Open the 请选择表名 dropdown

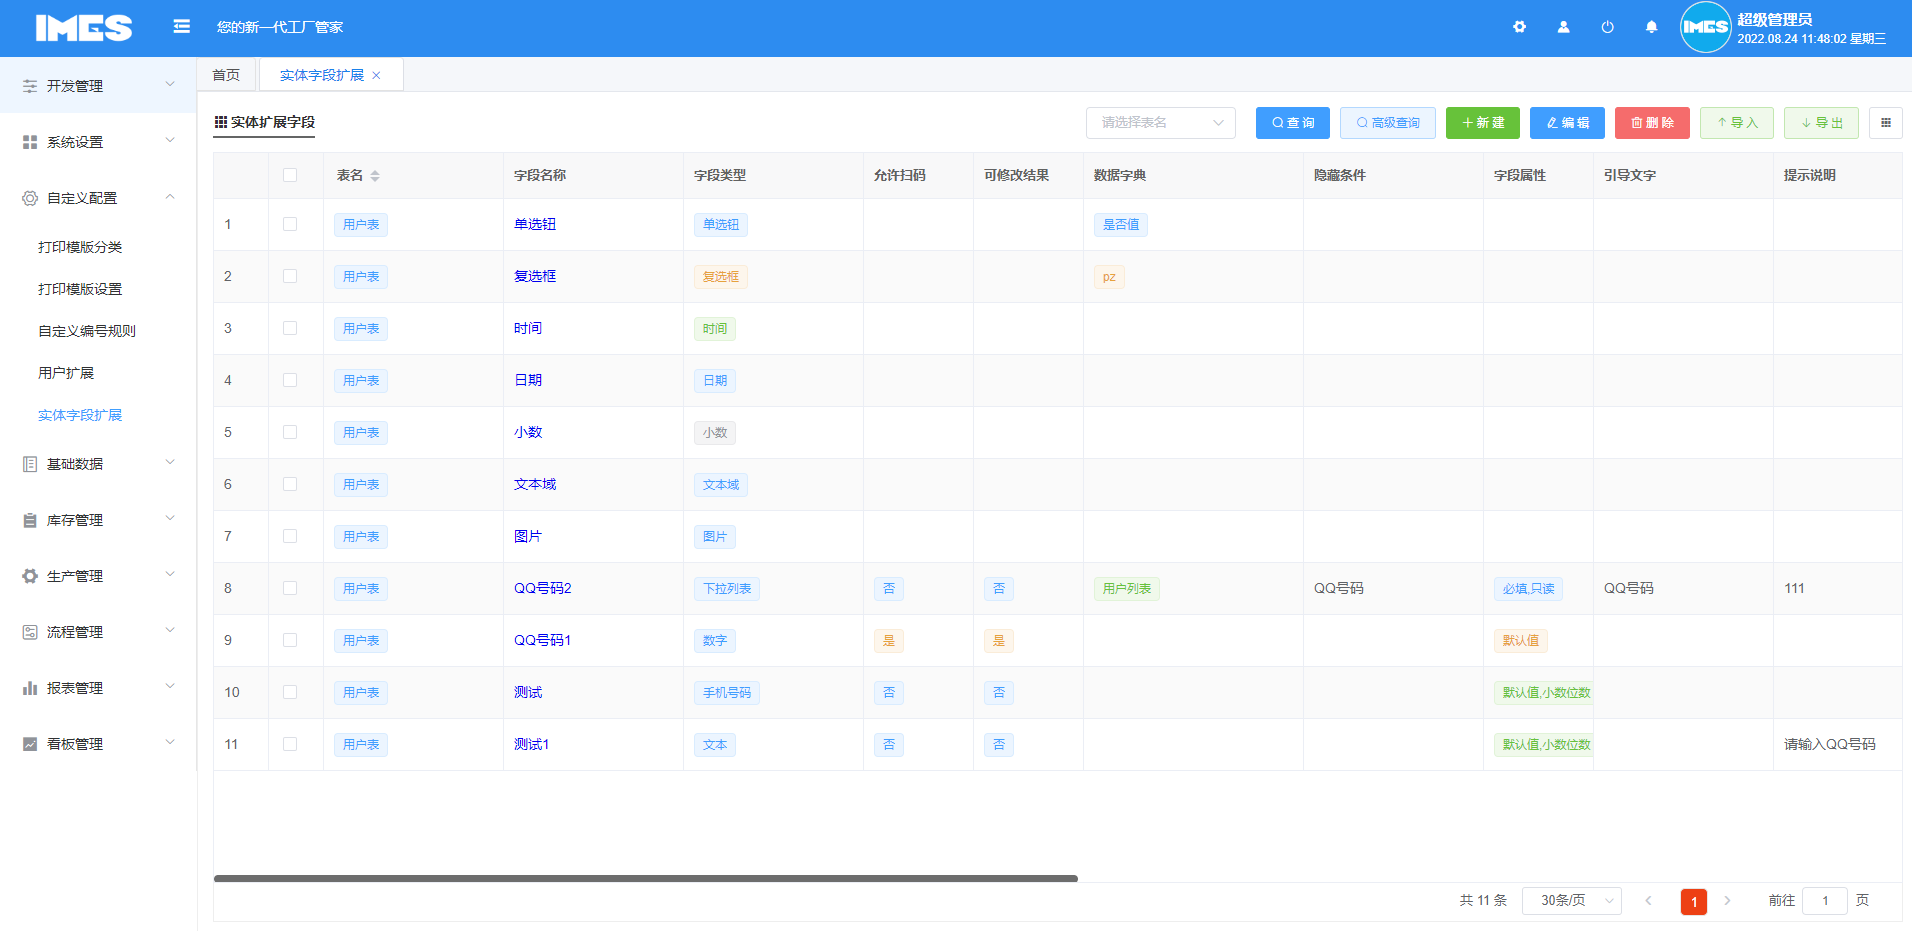[x=1161, y=123]
